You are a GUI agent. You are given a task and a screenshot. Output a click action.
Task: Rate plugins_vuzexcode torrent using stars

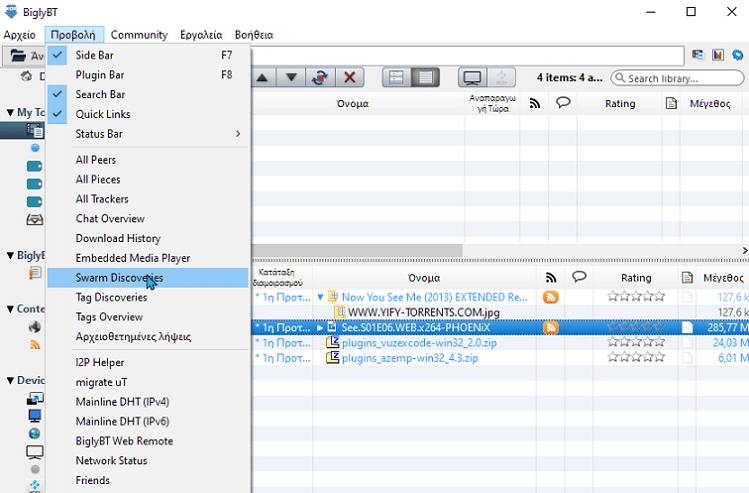[x=636, y=342]
